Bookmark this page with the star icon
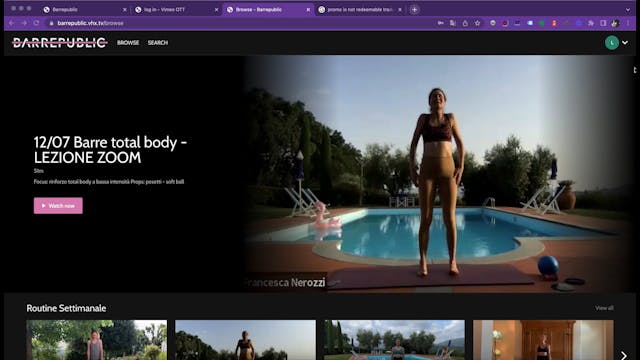640x360 pixels. (x=477, y=23)
